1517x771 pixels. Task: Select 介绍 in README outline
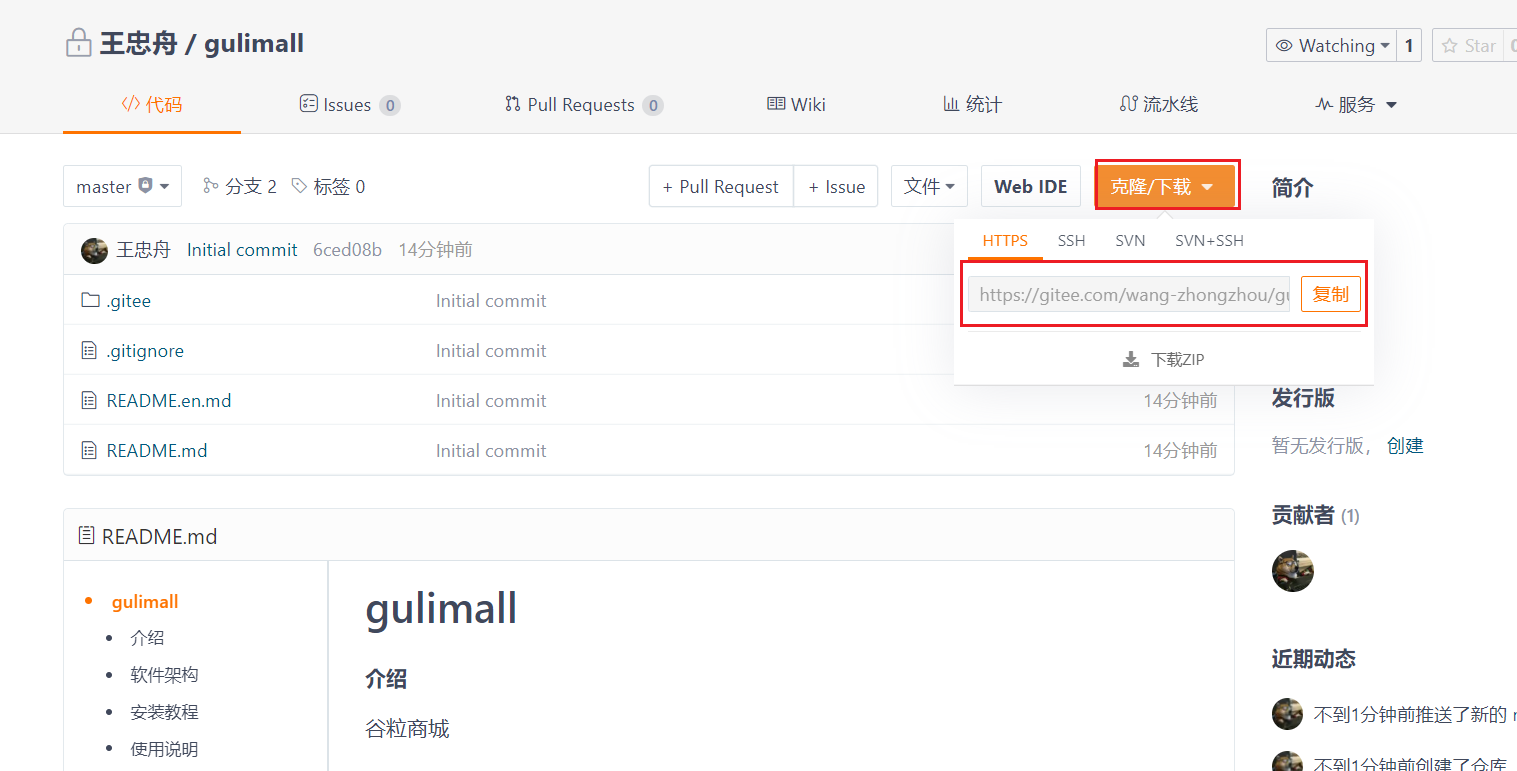pos(147,637)
